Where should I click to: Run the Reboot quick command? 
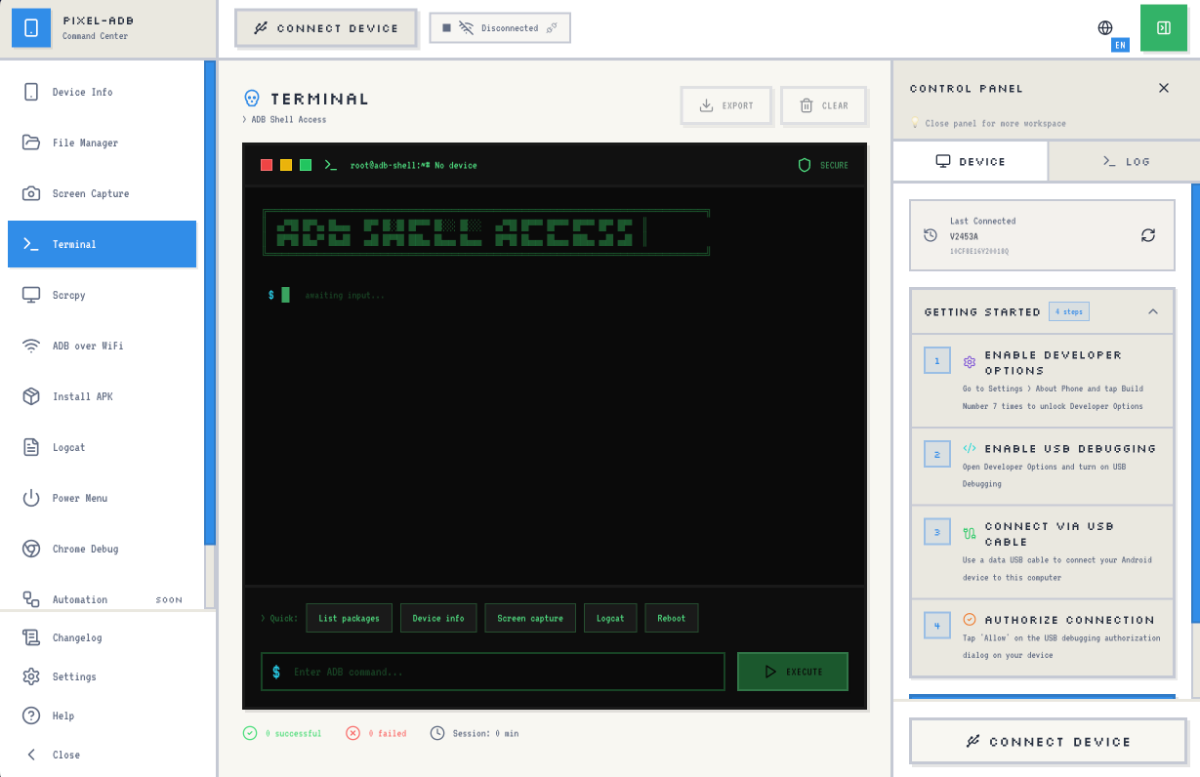click(x=671, y=618)
